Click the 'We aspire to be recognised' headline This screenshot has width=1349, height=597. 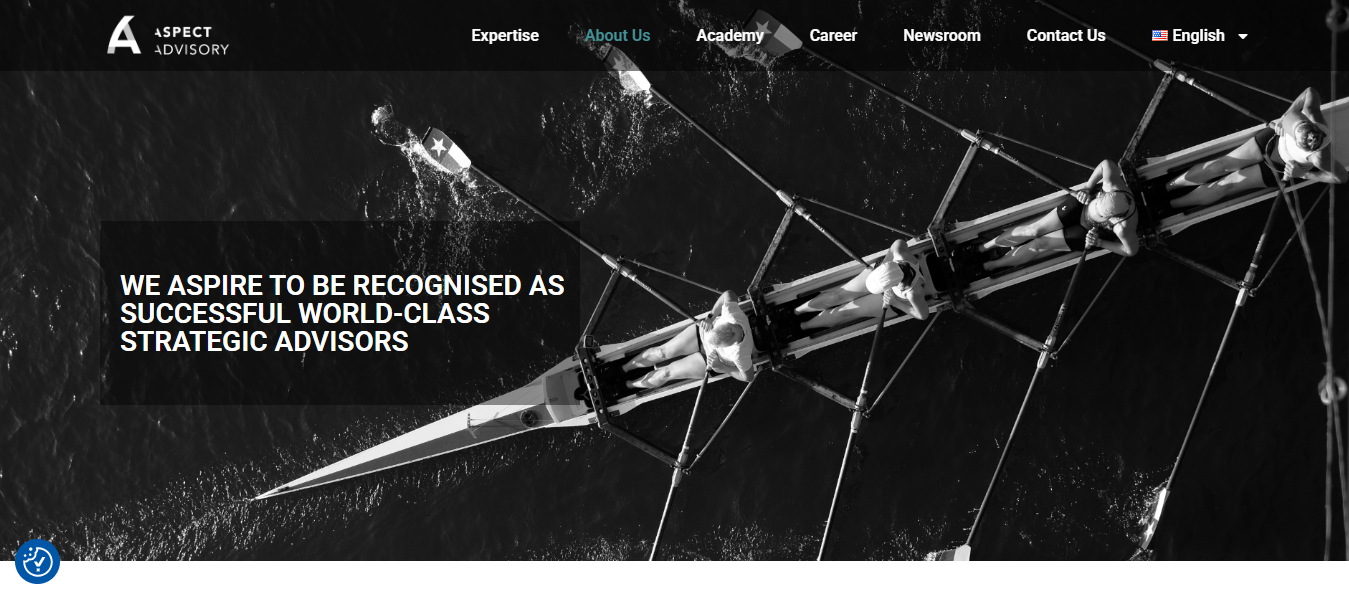tap(342, 313)
